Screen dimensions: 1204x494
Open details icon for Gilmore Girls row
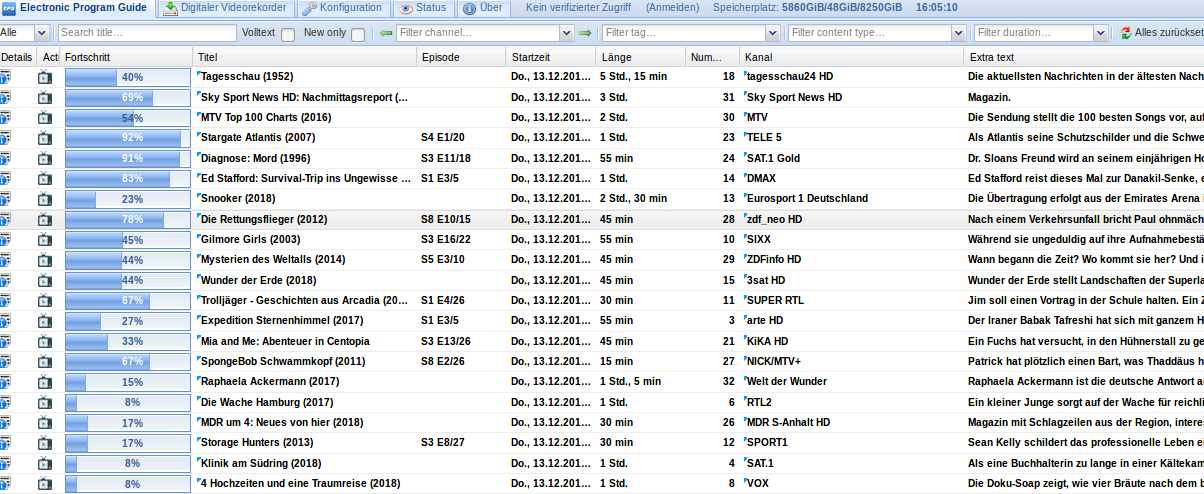5,240
